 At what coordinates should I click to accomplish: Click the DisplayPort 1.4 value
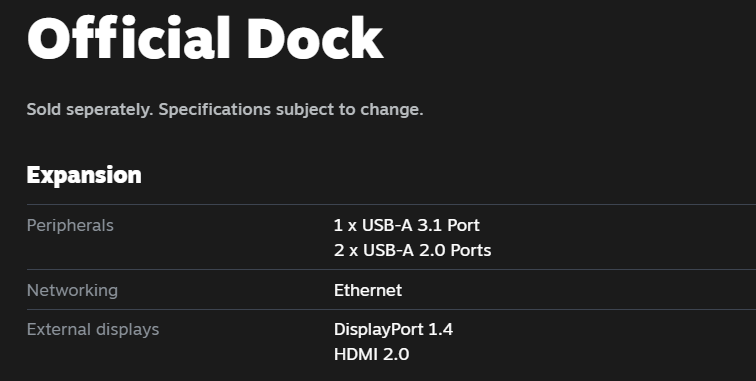pos(393,330)
